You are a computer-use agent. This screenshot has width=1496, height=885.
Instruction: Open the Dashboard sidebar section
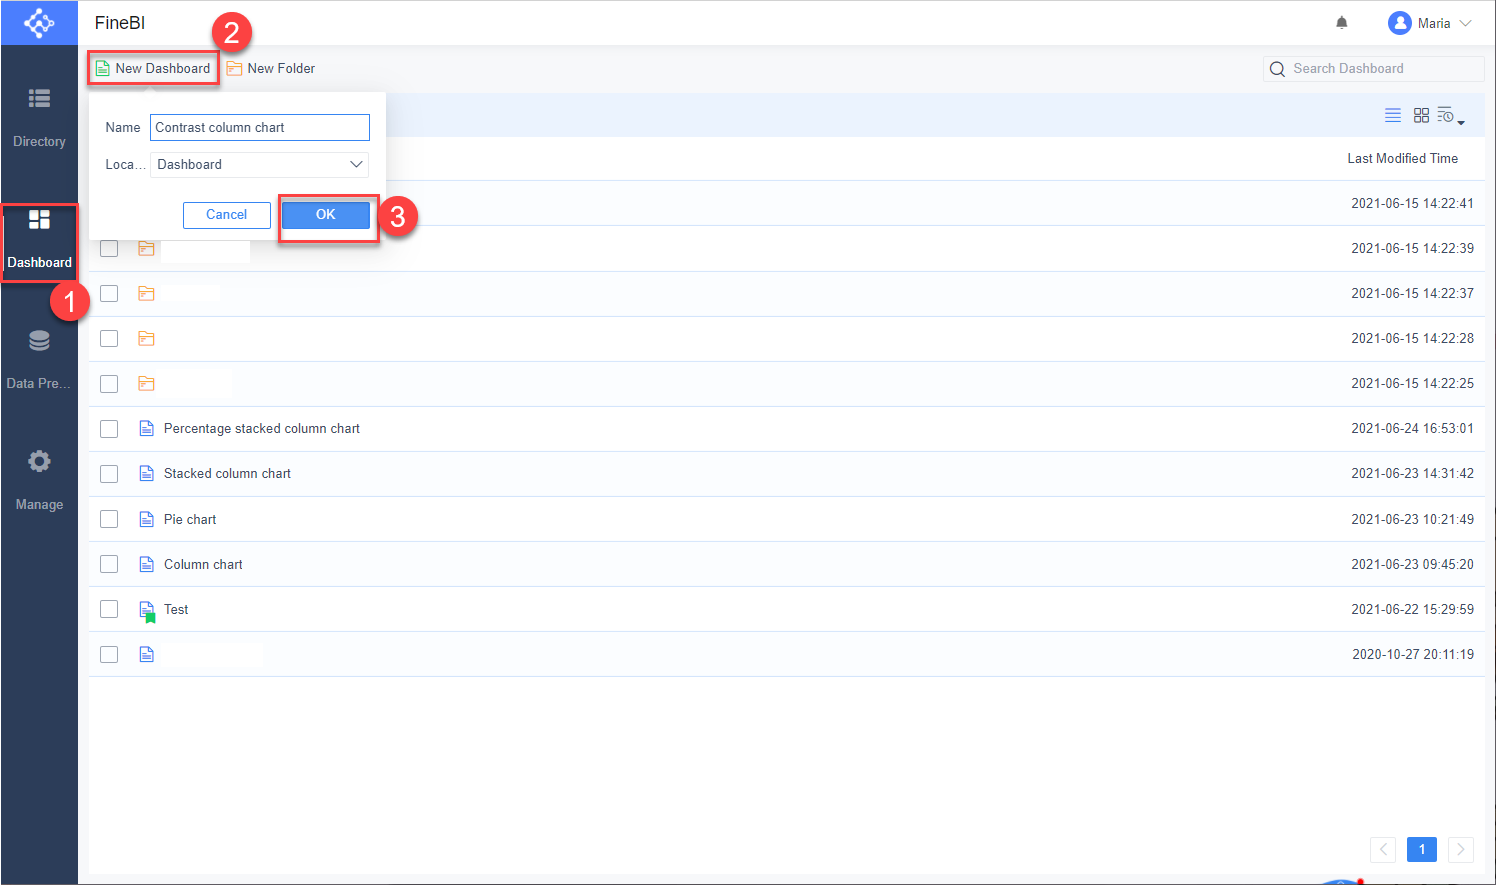pos(39,240)
